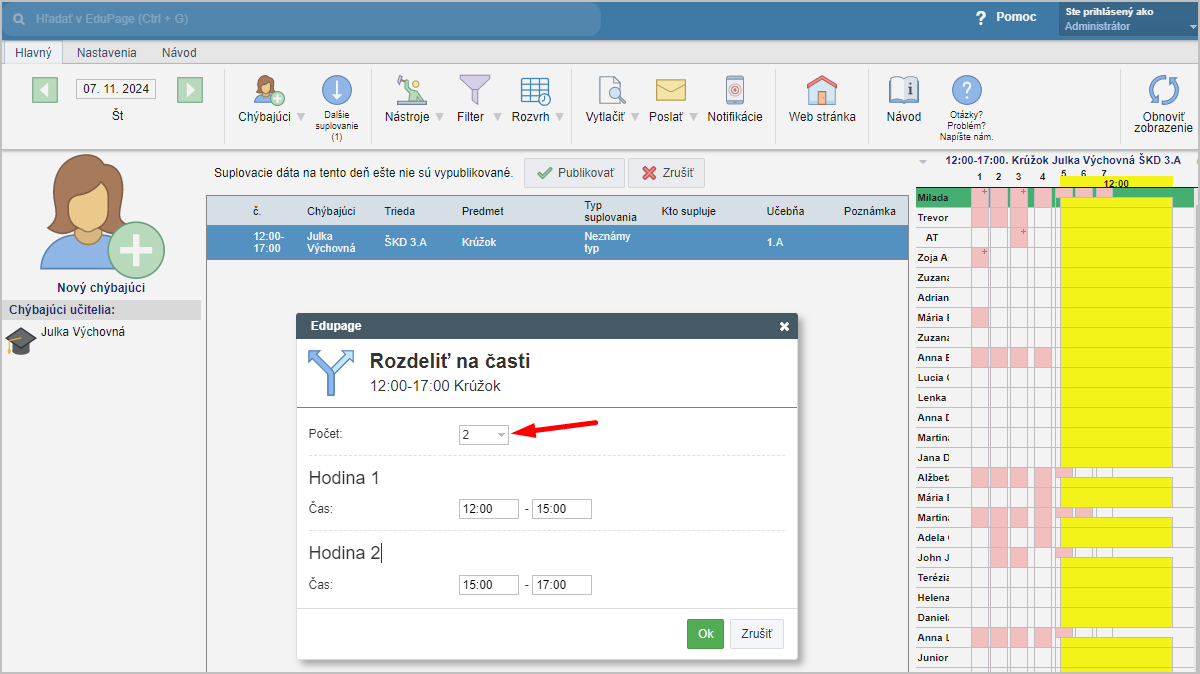Open the Návod book icon in toolbar
This screenshot has height=674, width=1200.
coord(904,90)
